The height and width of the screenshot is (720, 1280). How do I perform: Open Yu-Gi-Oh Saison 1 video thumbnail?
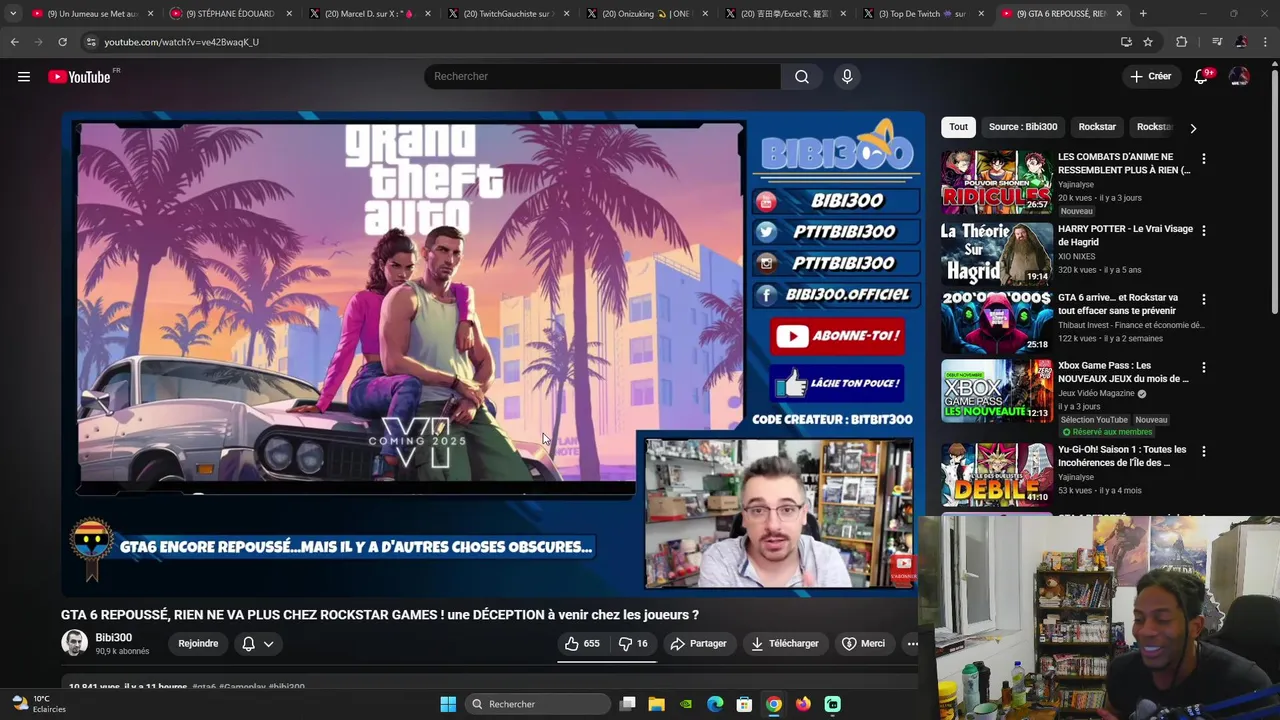click(996, 474)
